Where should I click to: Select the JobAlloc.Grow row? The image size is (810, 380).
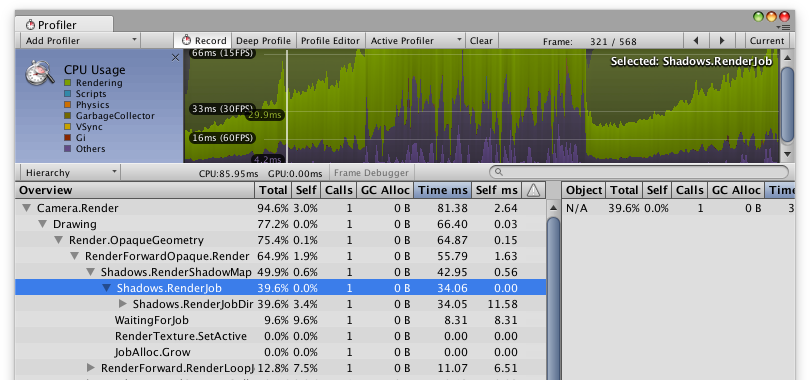coord(281,352)
